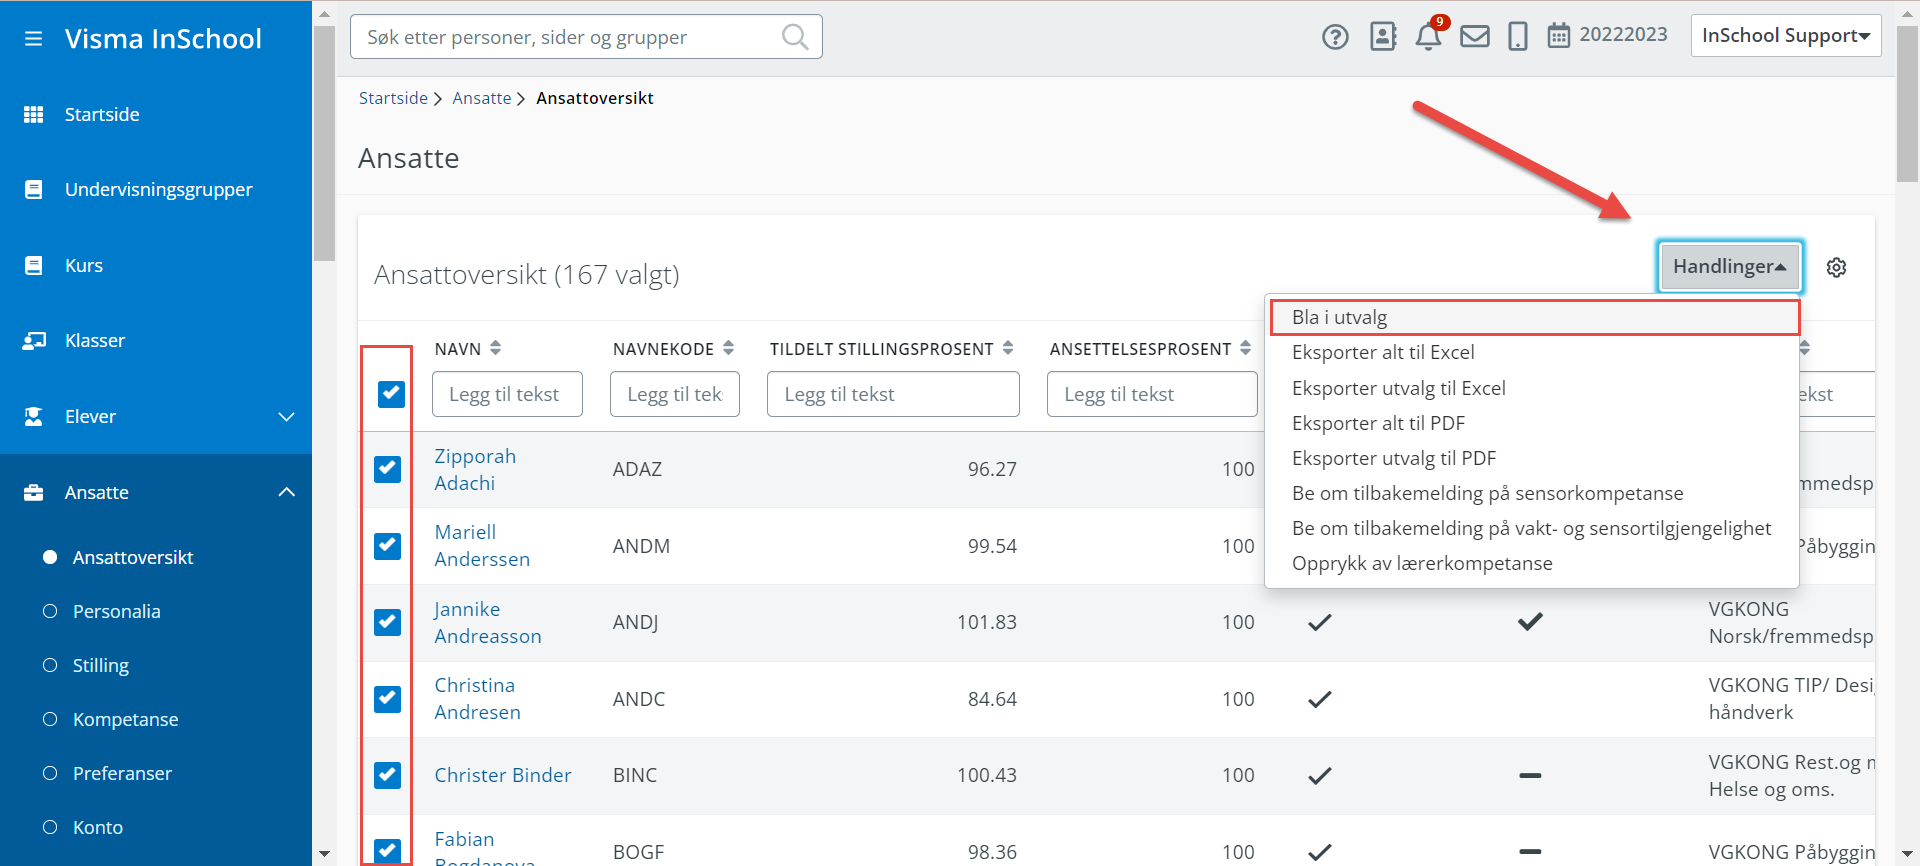Sort by NAVN column arrows
Screen dimensions: 1920x866
pos(495,348)
